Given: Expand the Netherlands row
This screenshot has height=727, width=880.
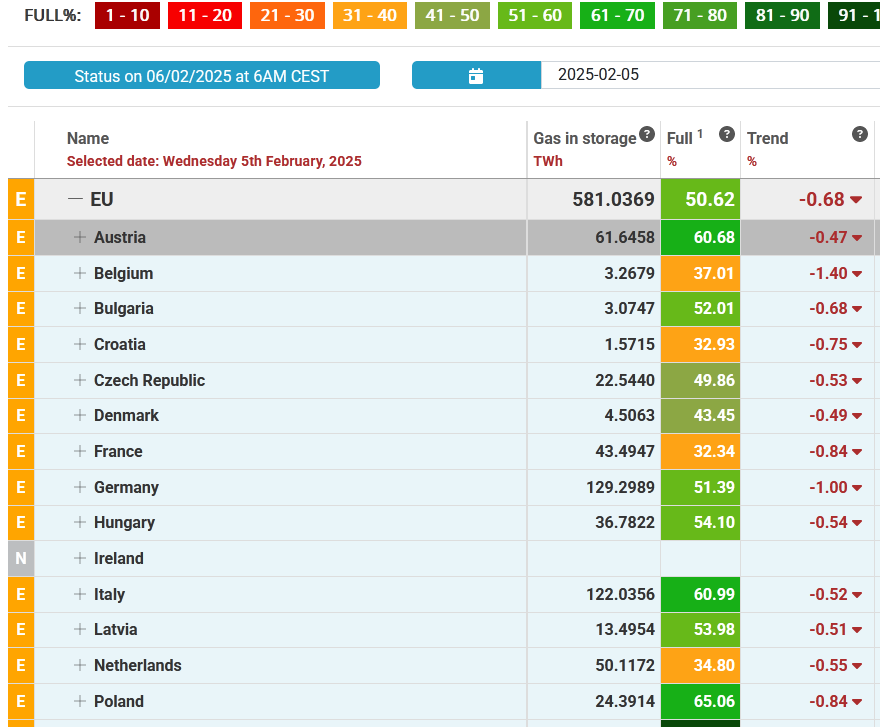Looking at the screenshot, I should coord(80,665).
